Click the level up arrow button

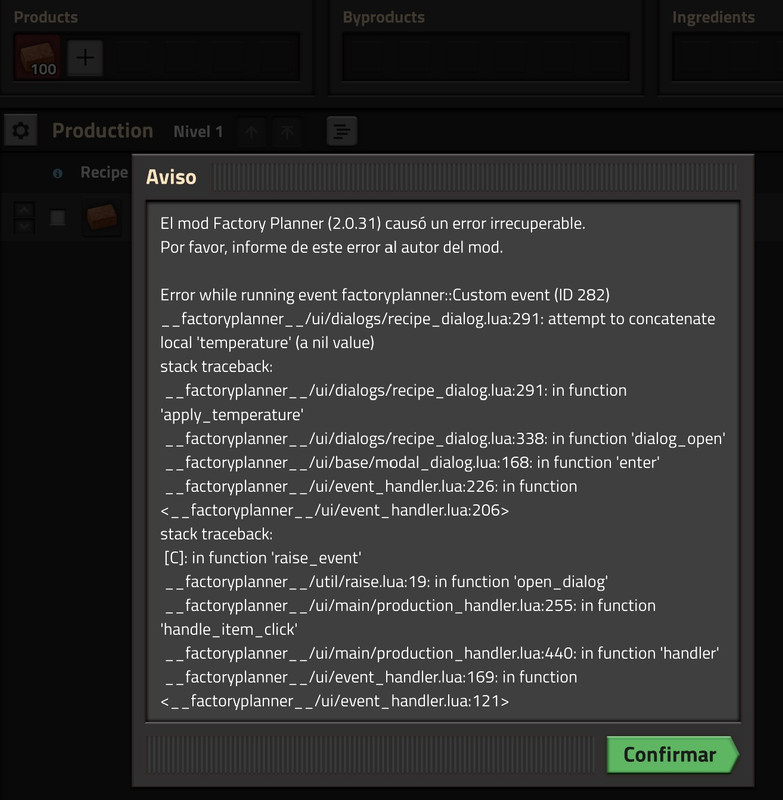(251, 132)
